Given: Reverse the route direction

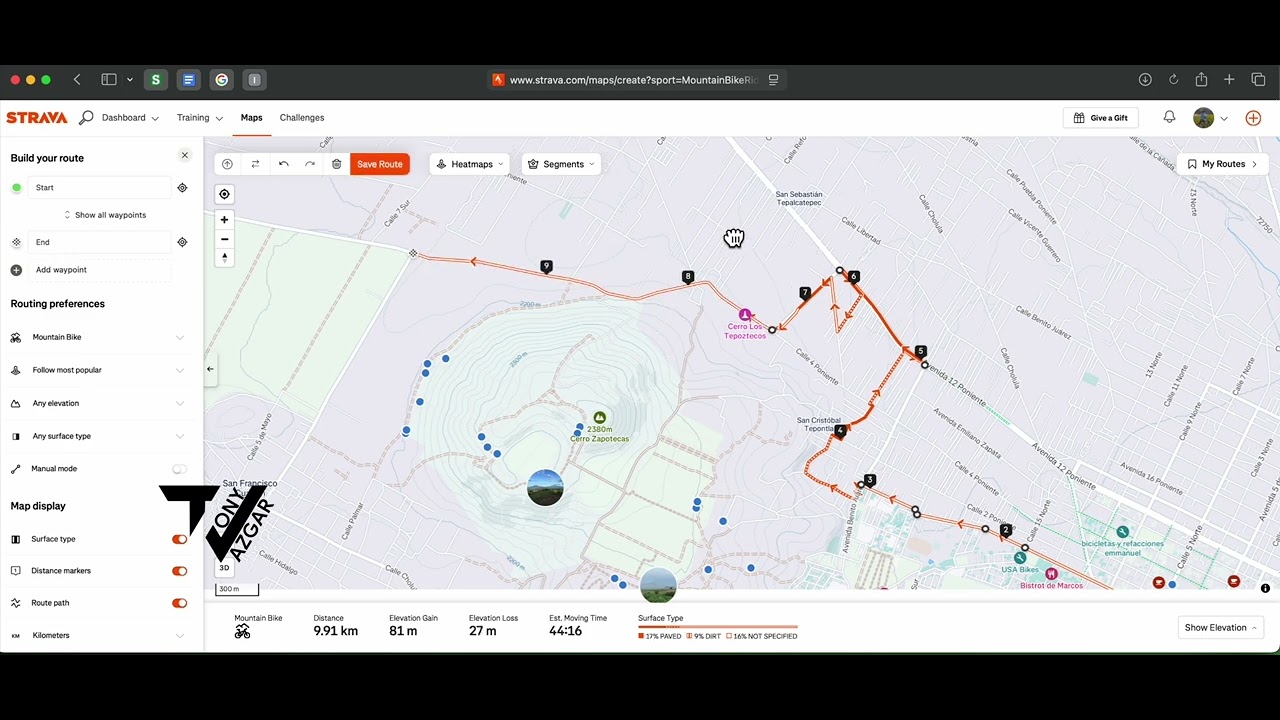Looking at the screenshot, I should [x=255, y=164].
